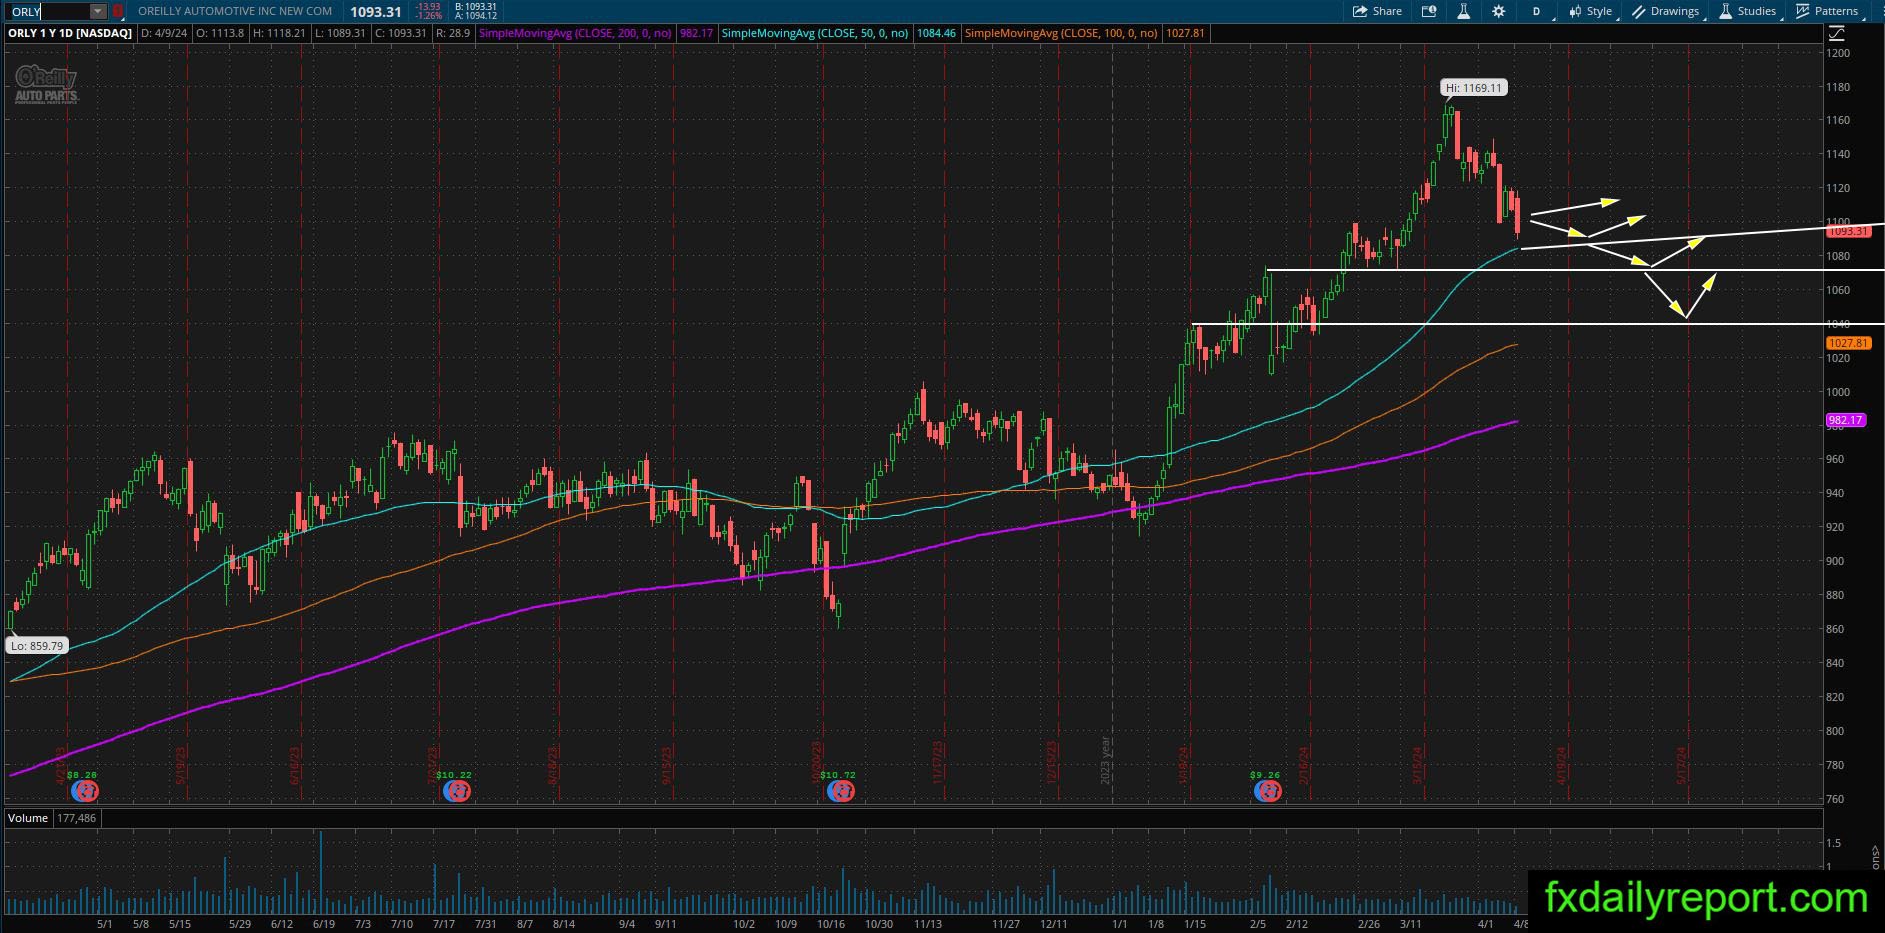Viewport: 1885px width, 933px height.
Task: Click the 100 SMA value 1027.81 in header
Action: 1185,33
